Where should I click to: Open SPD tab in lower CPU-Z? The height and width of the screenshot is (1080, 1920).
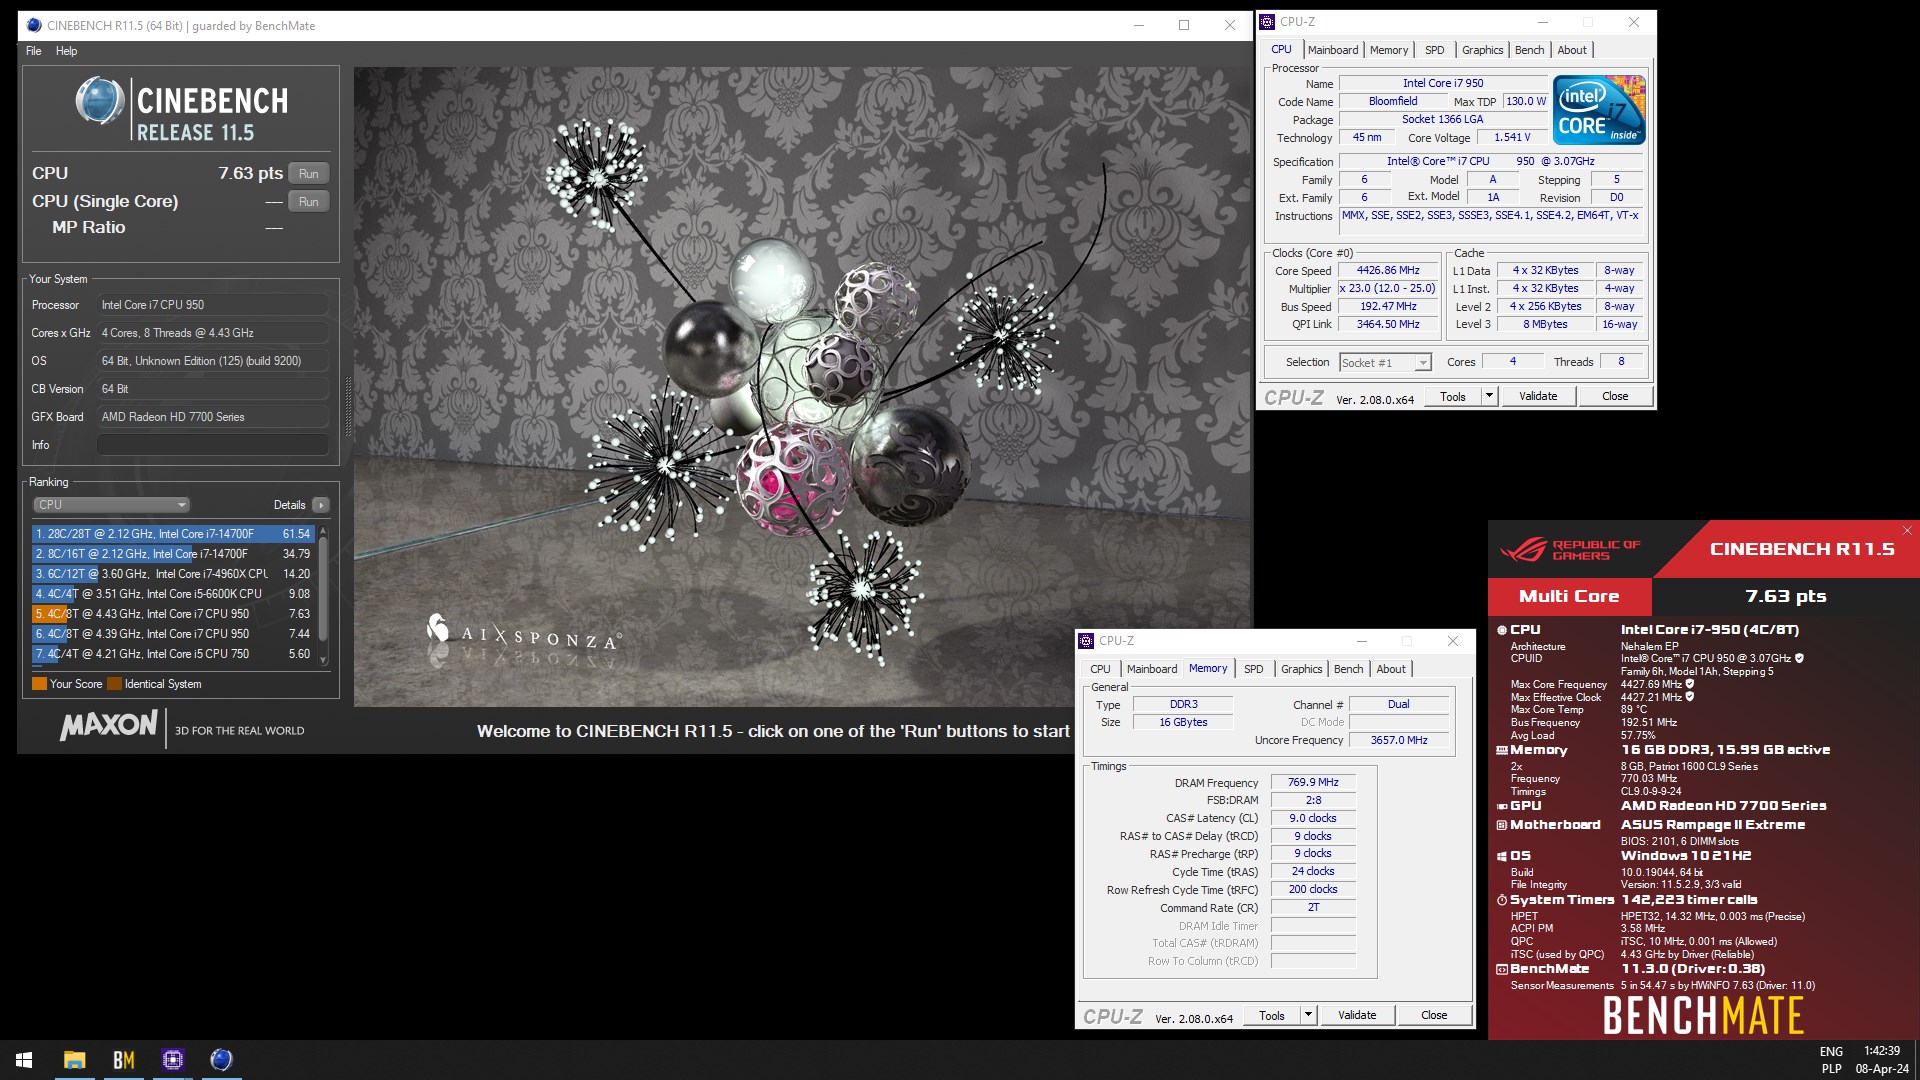(x=1253, y=669)
